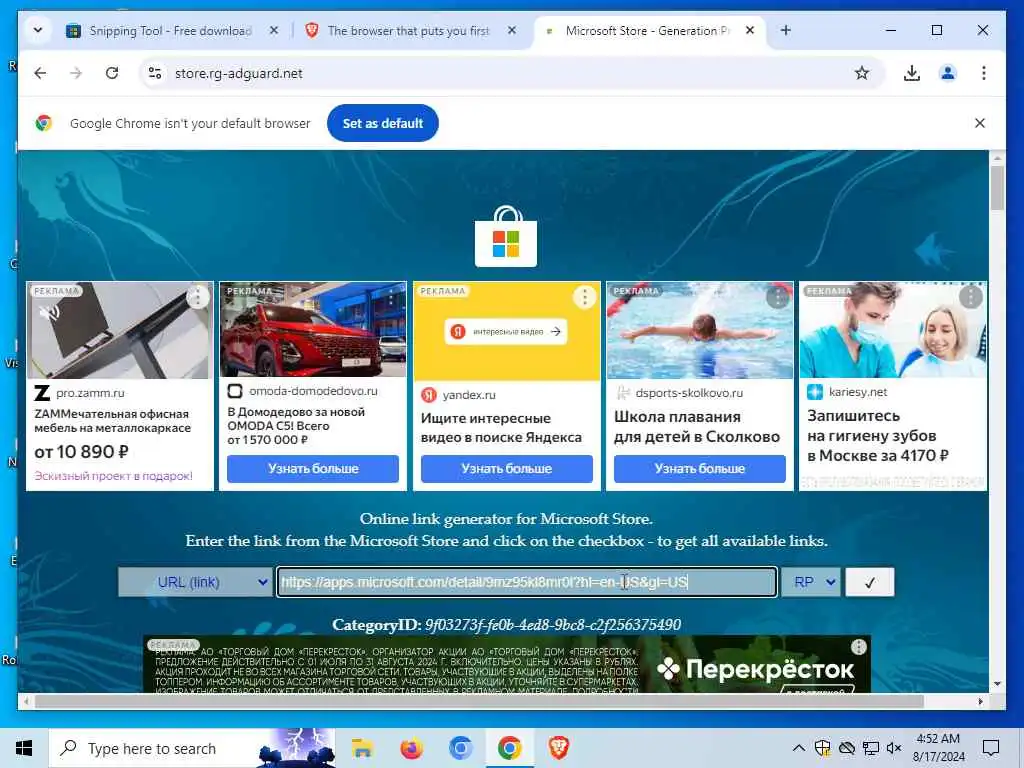Image resolution: width=1024 pixels, height=768 pixels.
Task: Click the red OMODA car ad image
Action: 313,330
